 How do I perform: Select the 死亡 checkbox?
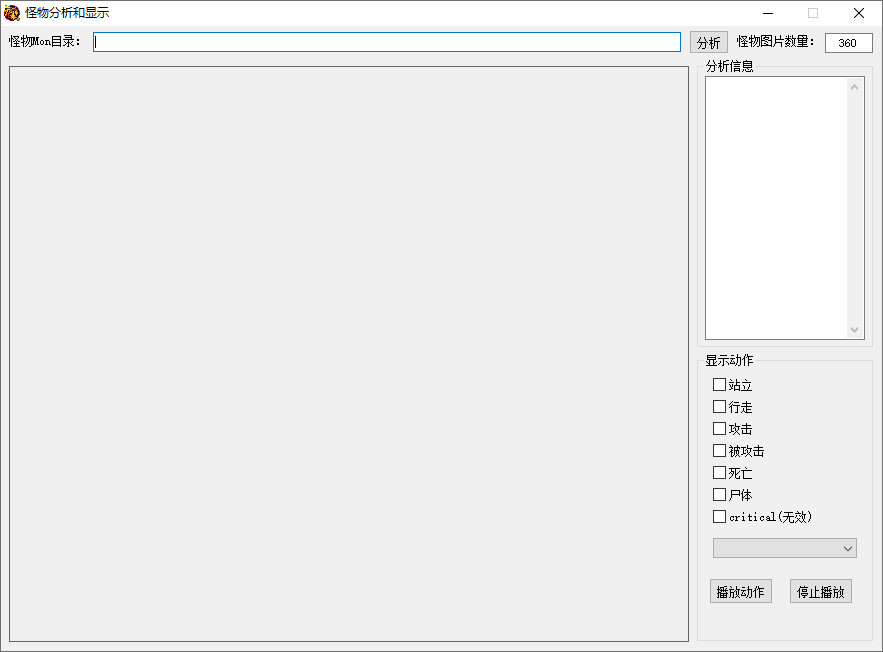tap(719, 473)
